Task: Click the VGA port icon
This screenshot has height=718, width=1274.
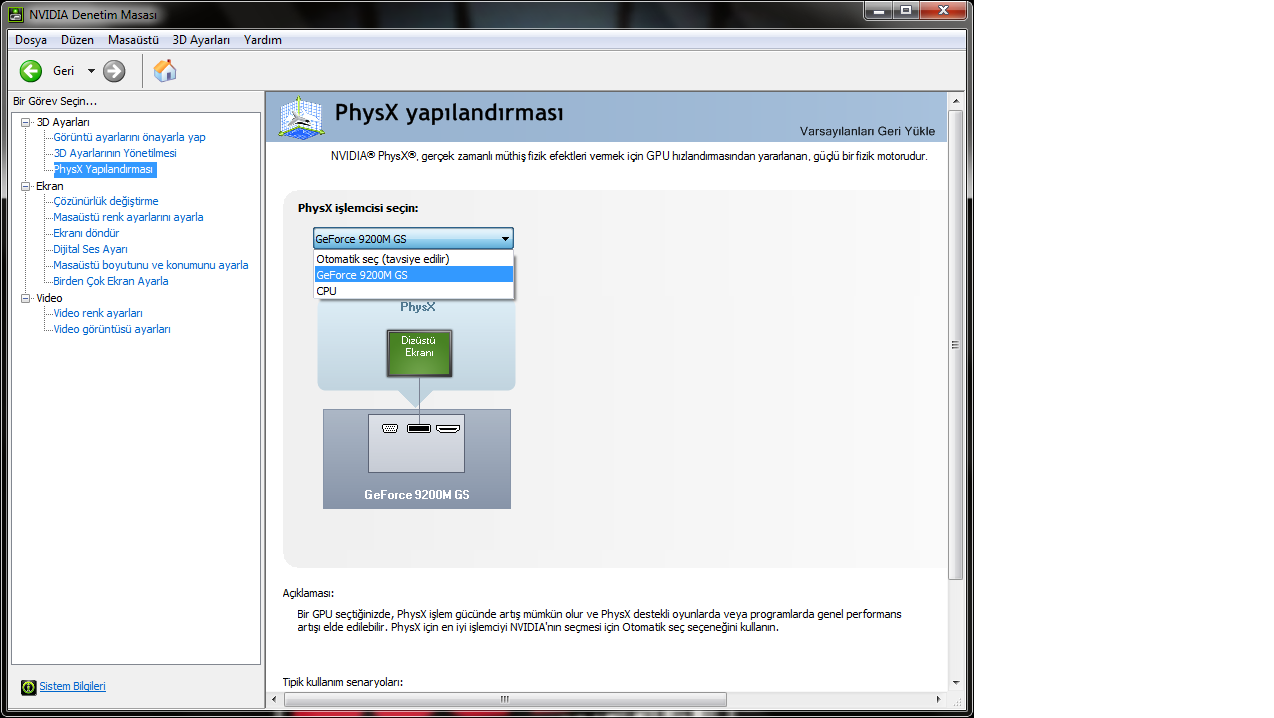Action: (x=390, y=428)
